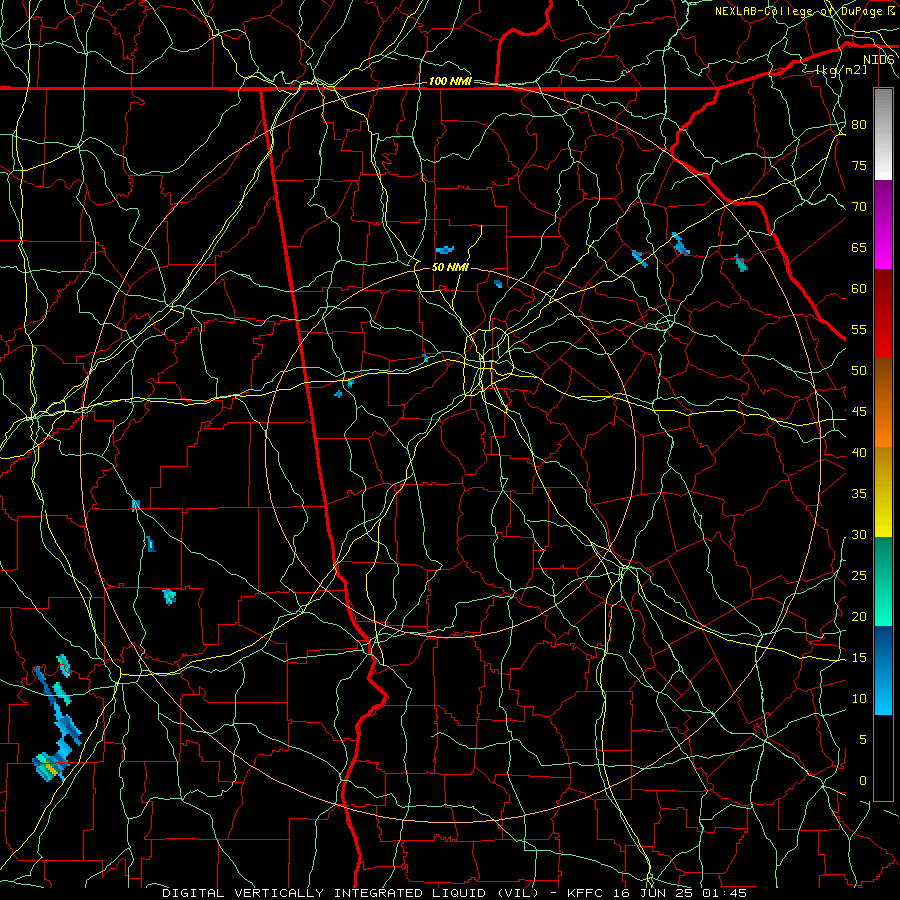Screen dimensions: 900x900
Task: Select the 40 value on color scale
Action: click(x=859, y=453)
